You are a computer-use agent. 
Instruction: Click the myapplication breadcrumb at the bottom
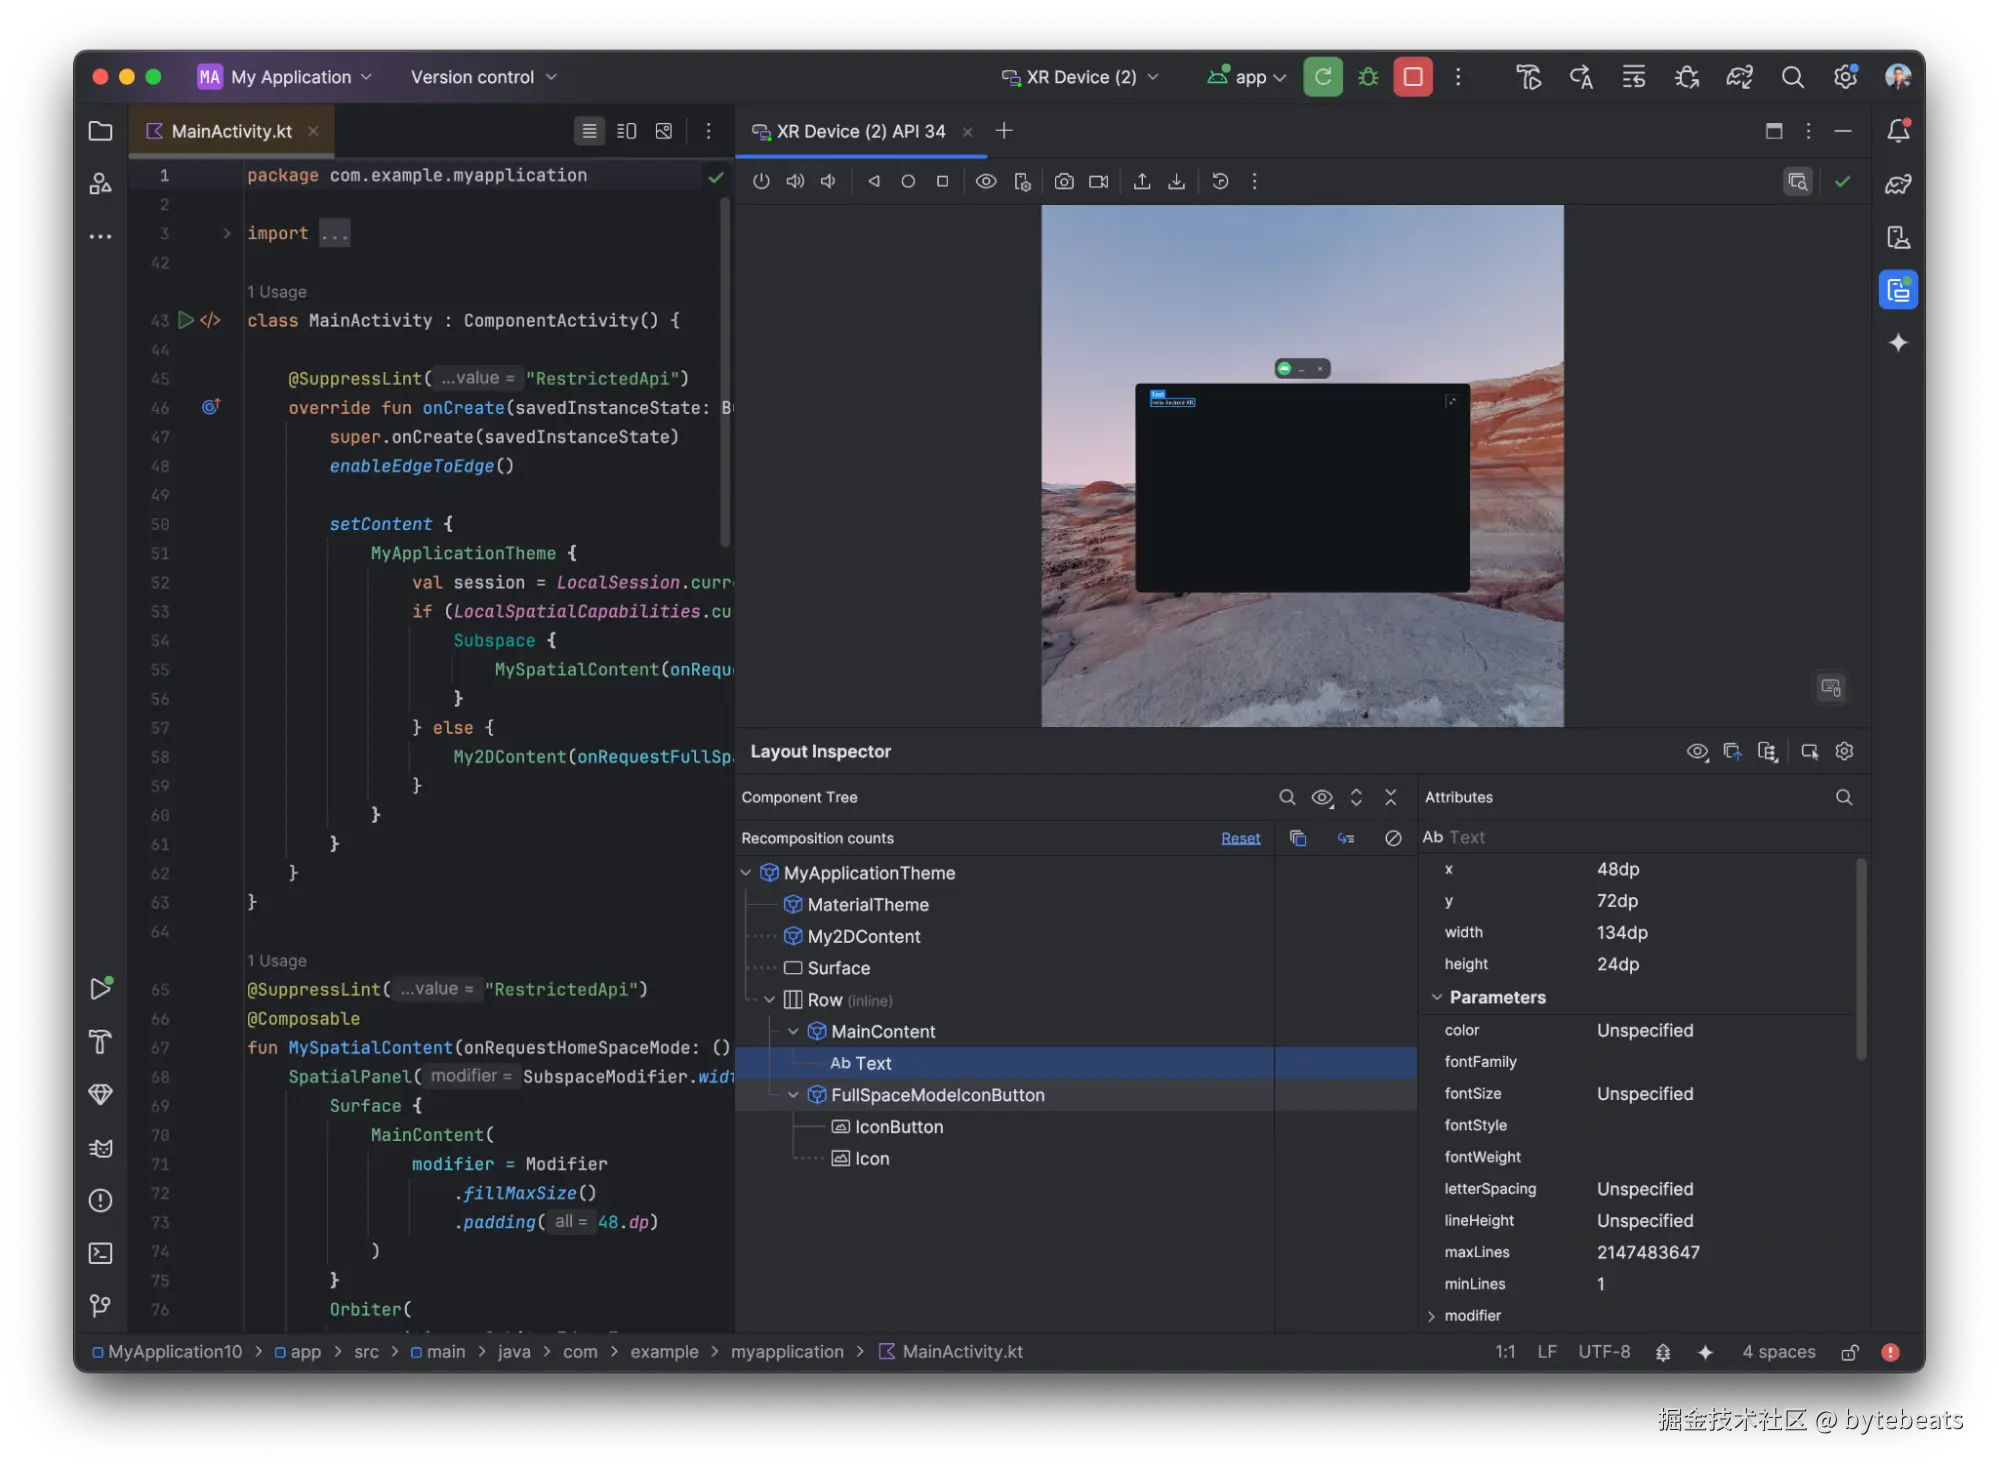(x=787, y=1351)
